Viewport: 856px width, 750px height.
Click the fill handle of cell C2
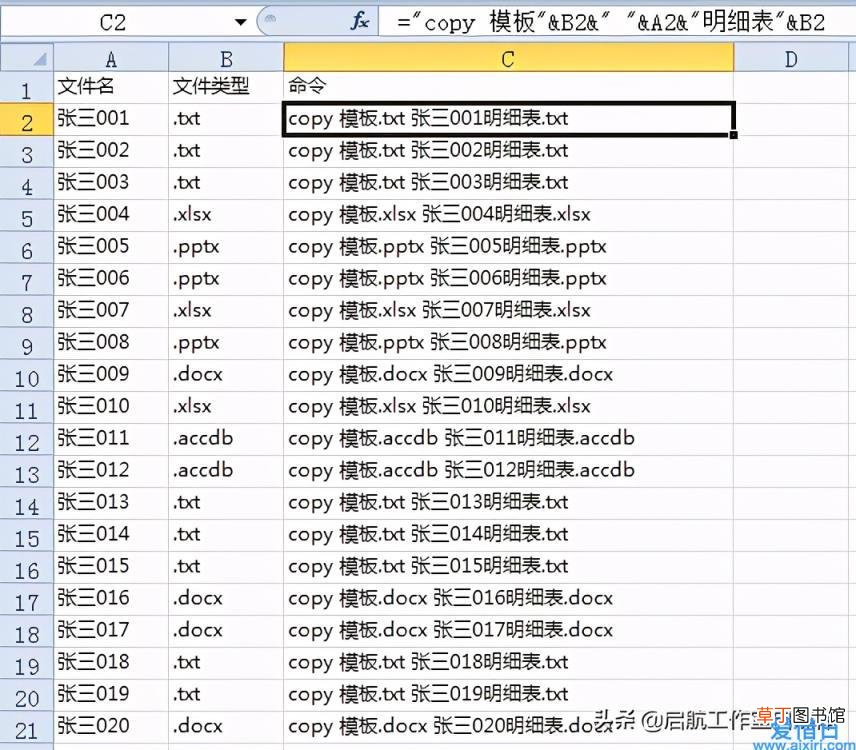733,135
